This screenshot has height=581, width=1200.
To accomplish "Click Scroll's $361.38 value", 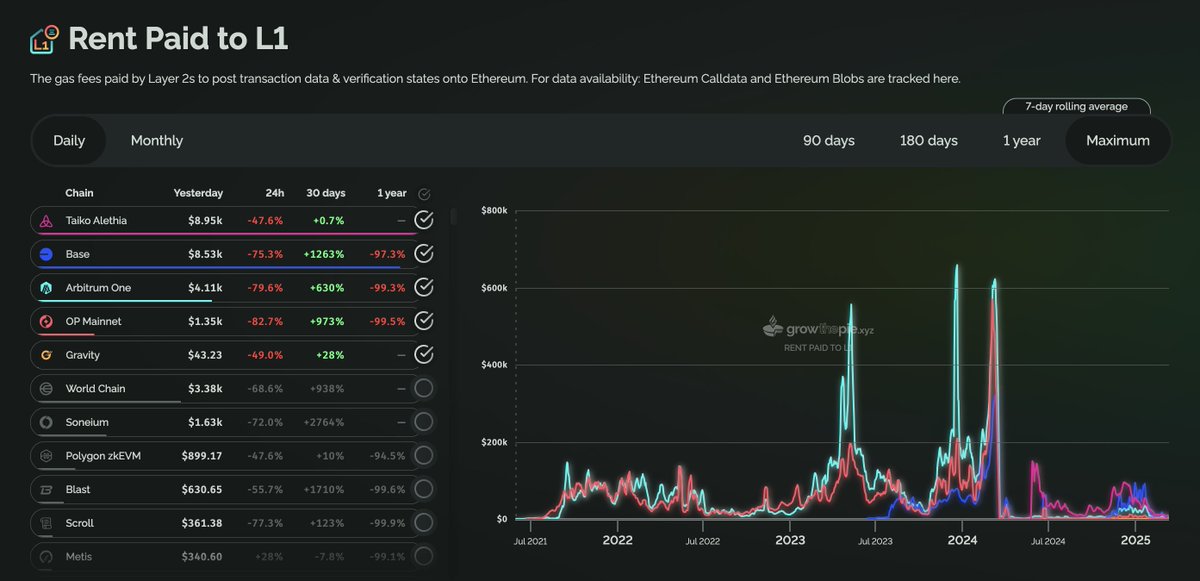I will tap(203, 523).
